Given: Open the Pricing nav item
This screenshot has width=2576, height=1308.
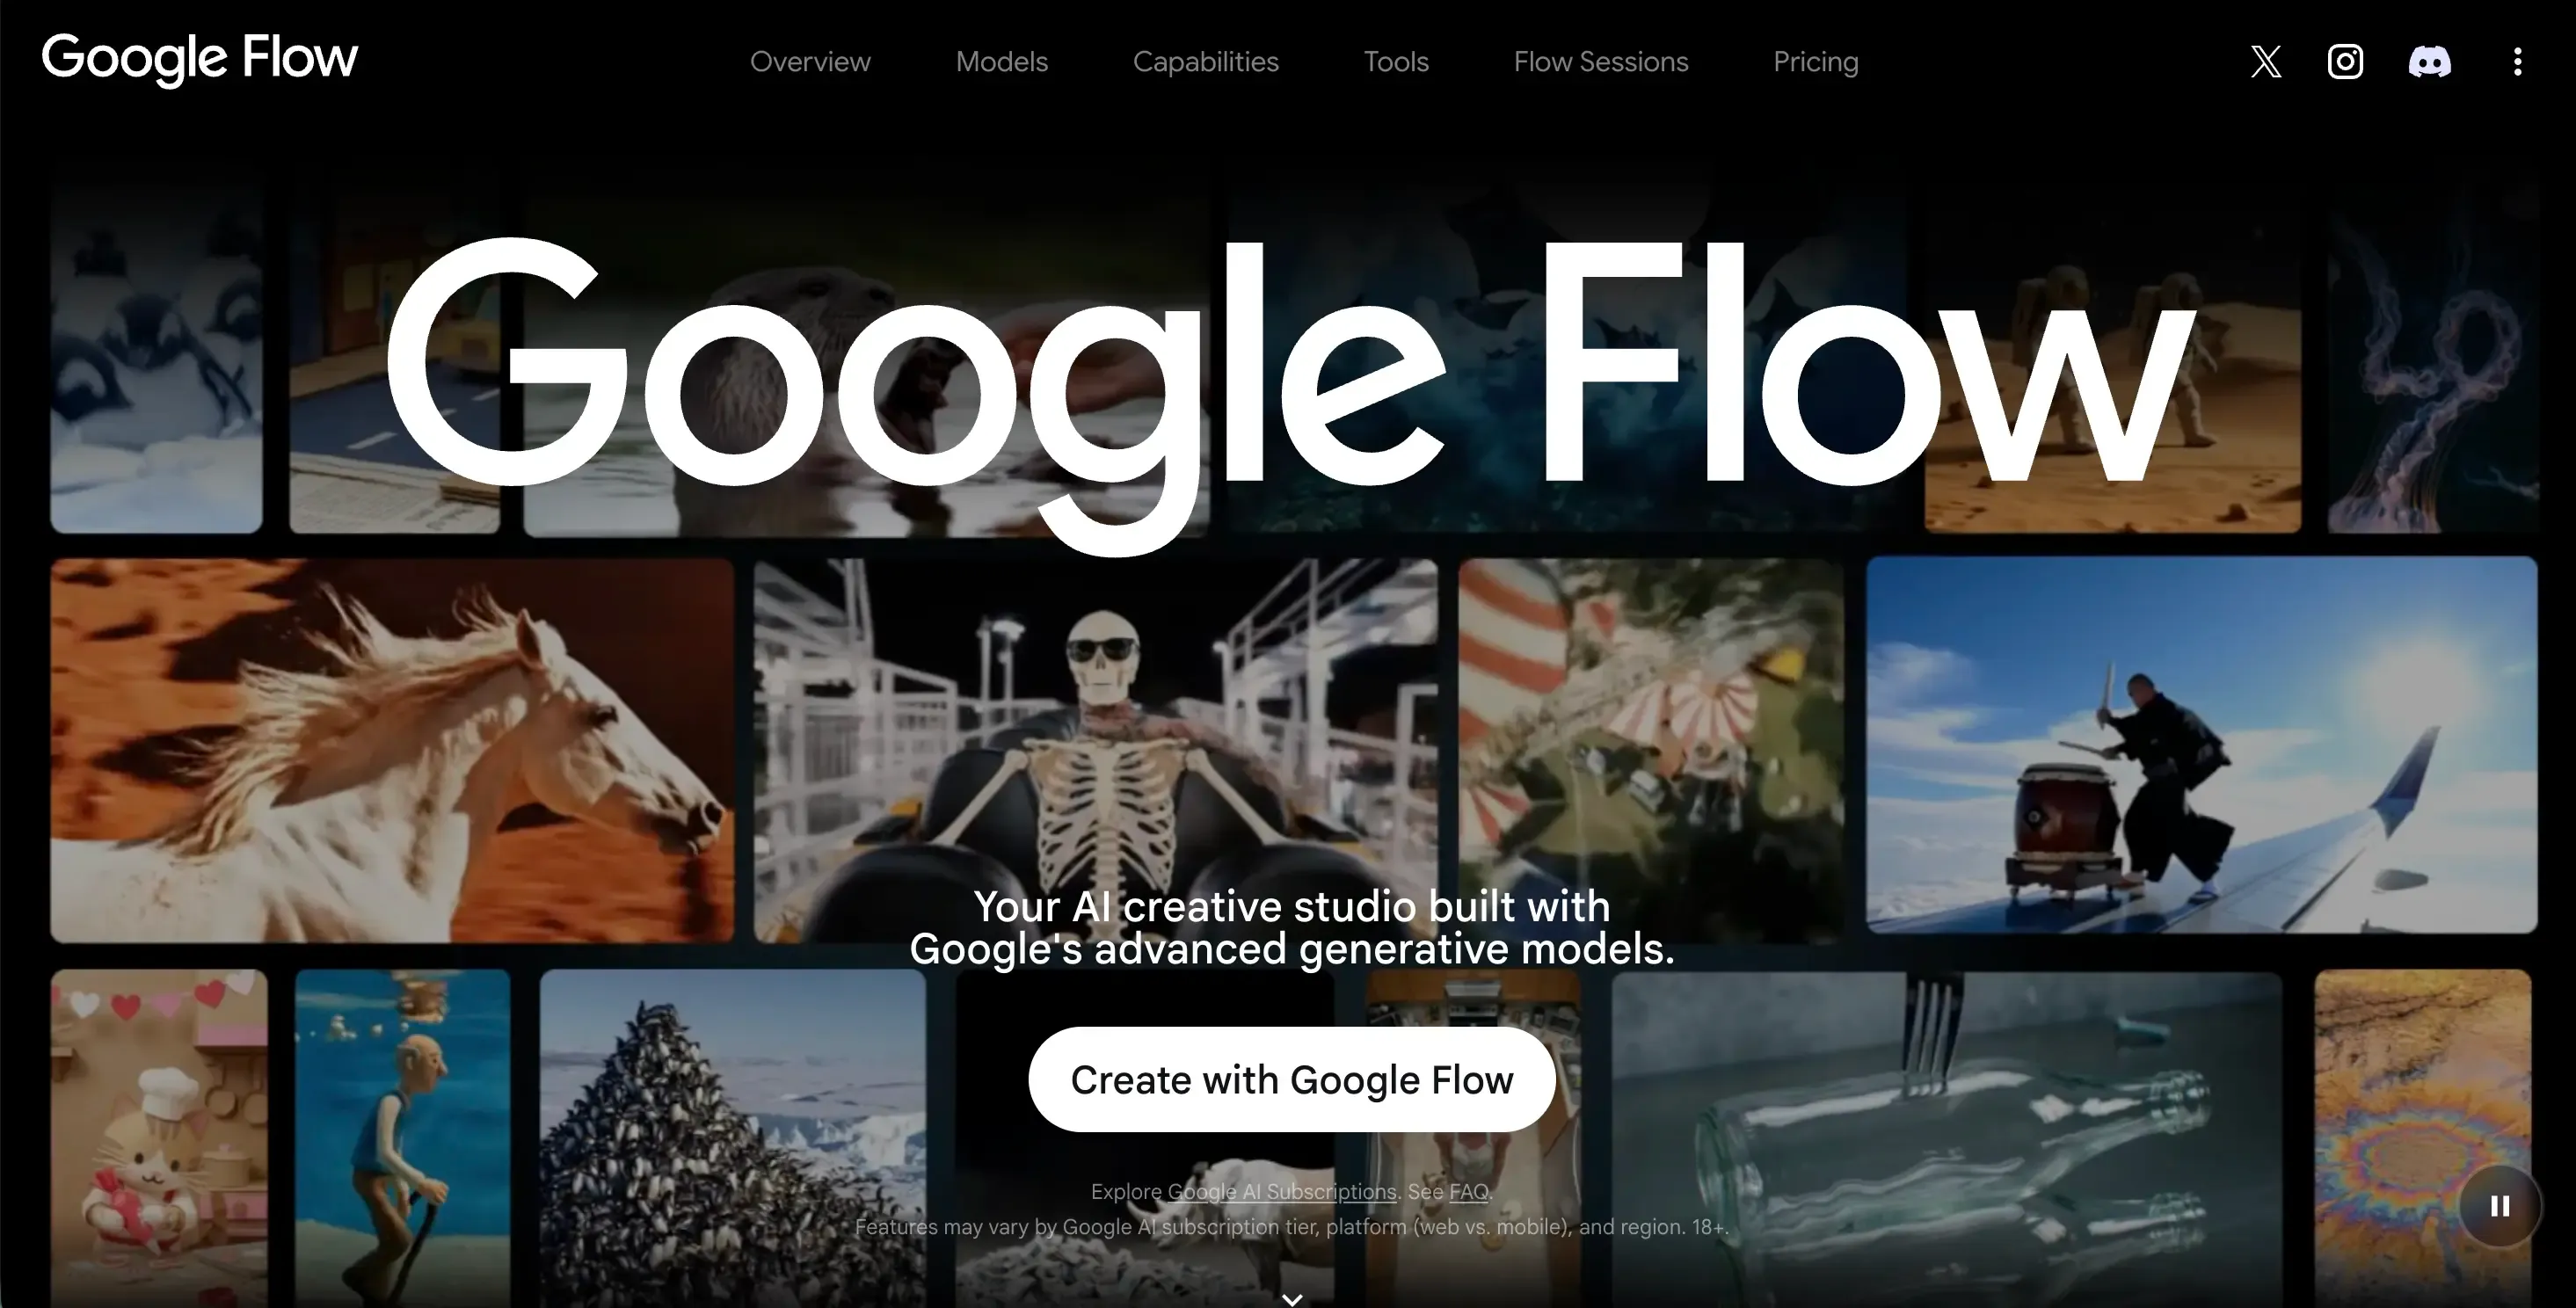Looking at the screenshot, I should coord(1815,62).
